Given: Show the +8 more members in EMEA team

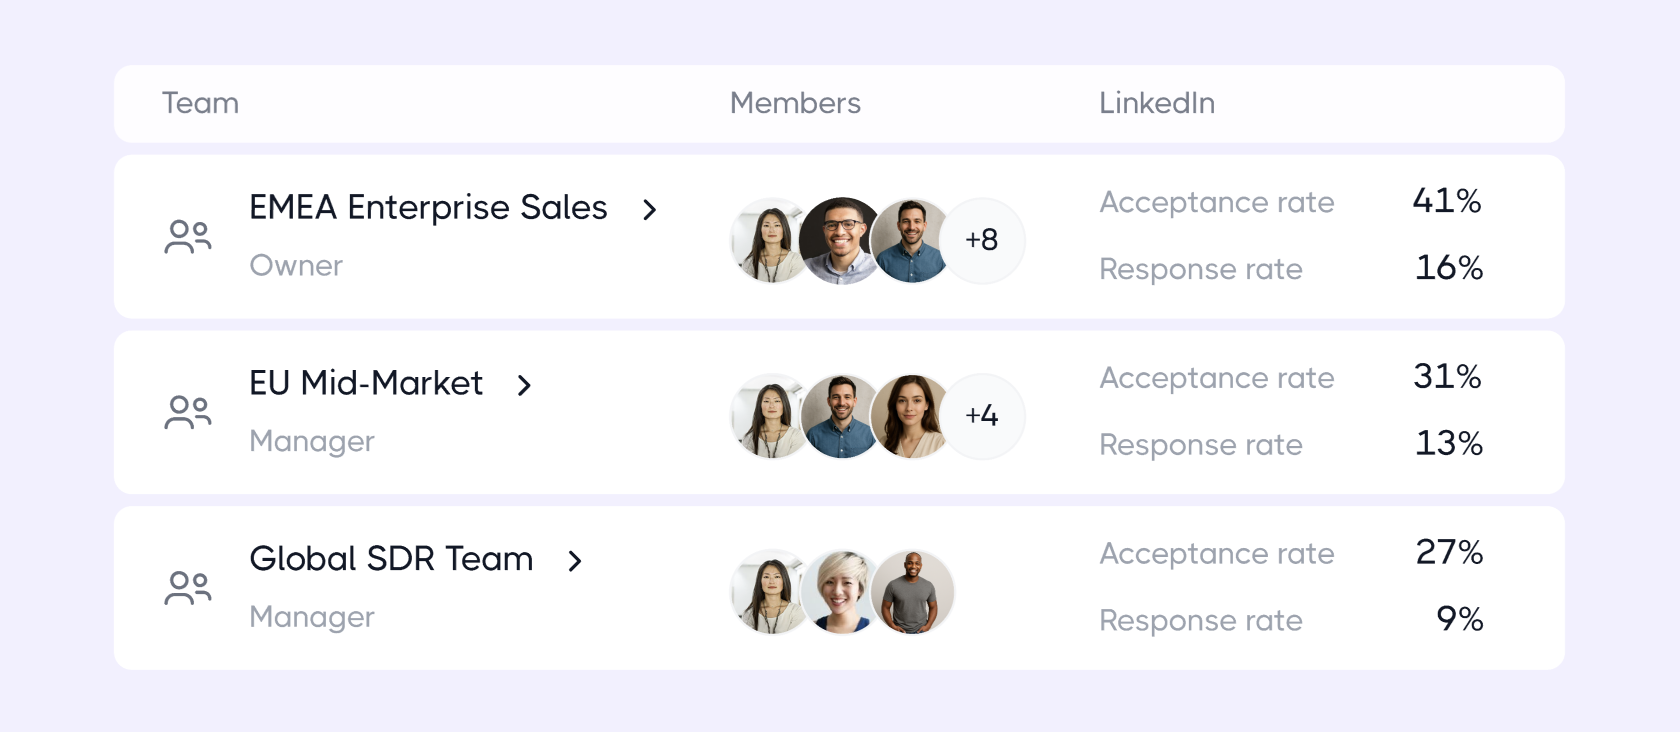Looking at the screenshot, I should tap(982, 240).
